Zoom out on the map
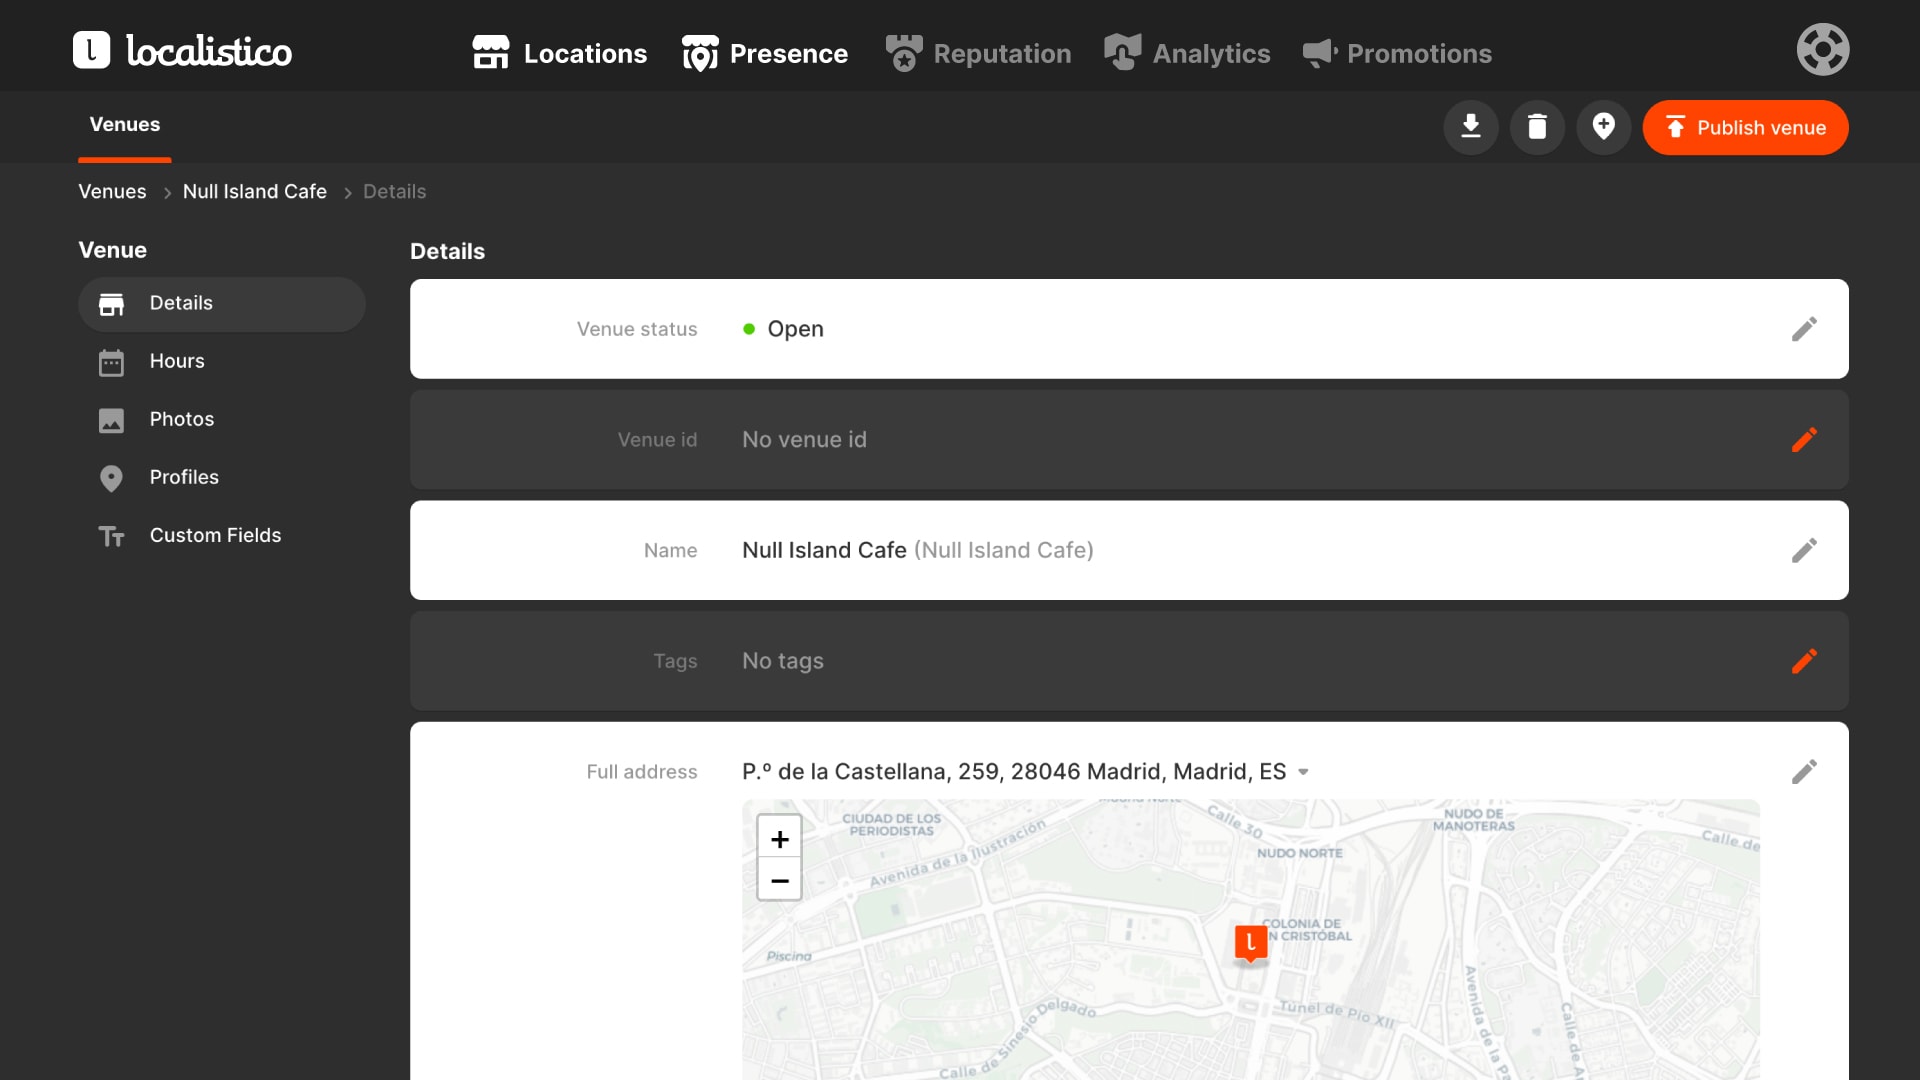 point(779,880)
